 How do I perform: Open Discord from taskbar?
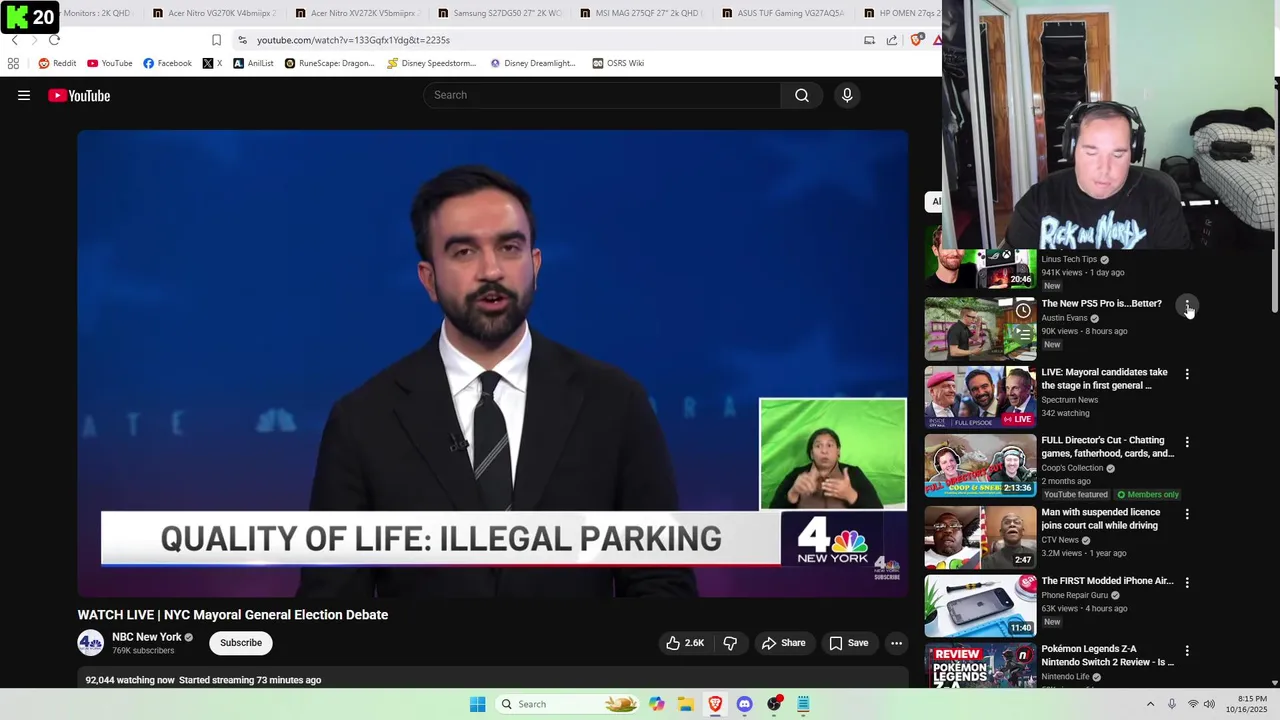744,704
